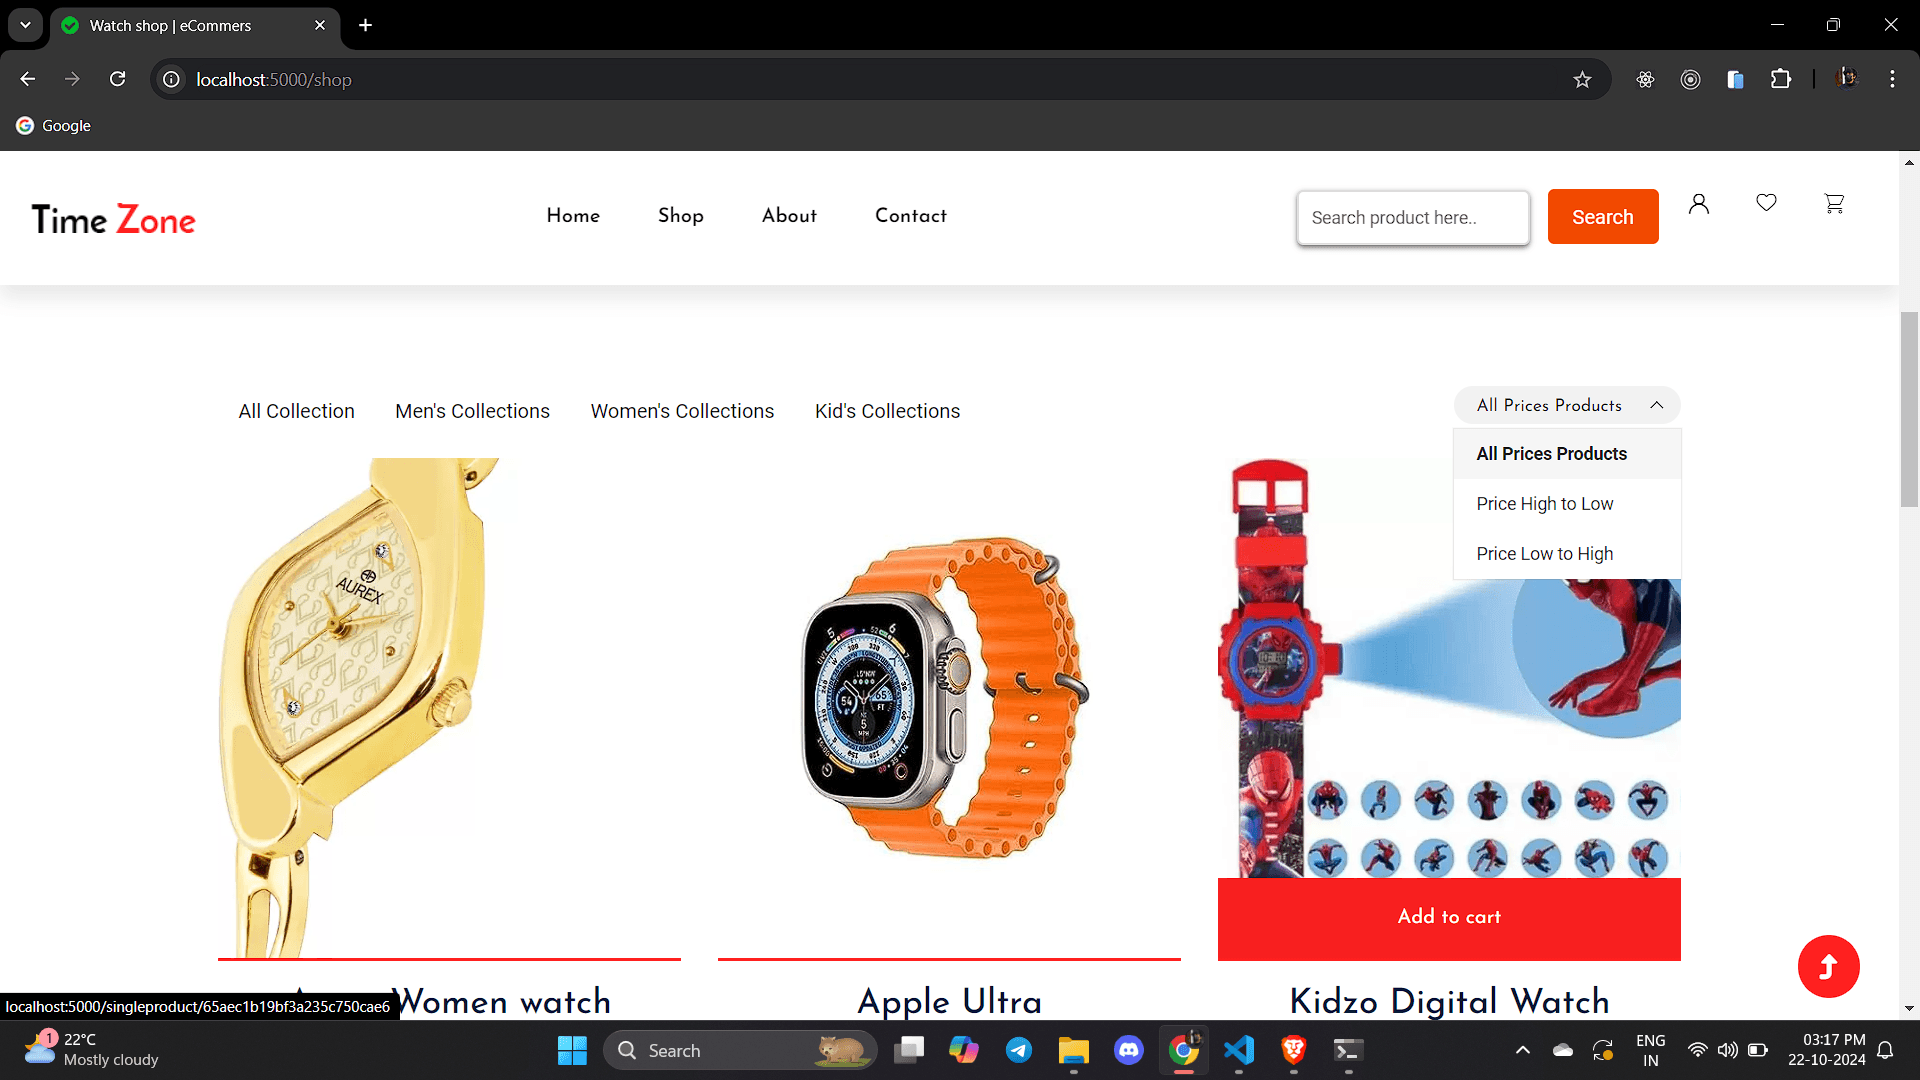This screenshot has height=1080, width=1920.
Task: Open the gold Women watch image
Action: click(449, 708)
